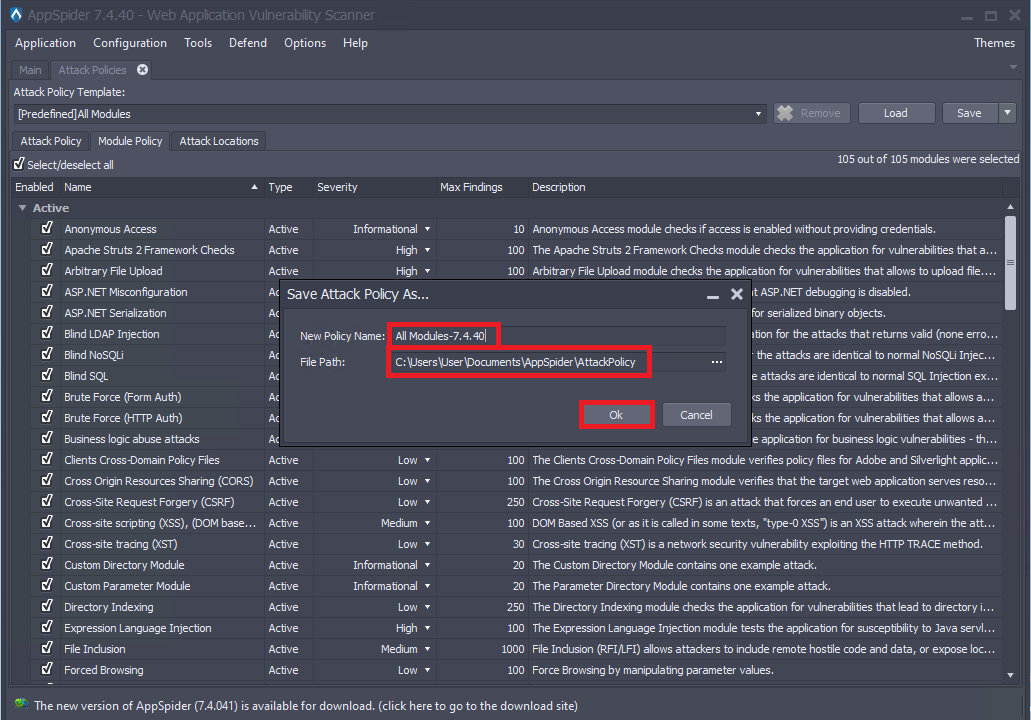Image resolution: width=1031 pixels, height=720 pixels.
Task: Confirm saving with the Ok button
Action: [x=616, y=415]
